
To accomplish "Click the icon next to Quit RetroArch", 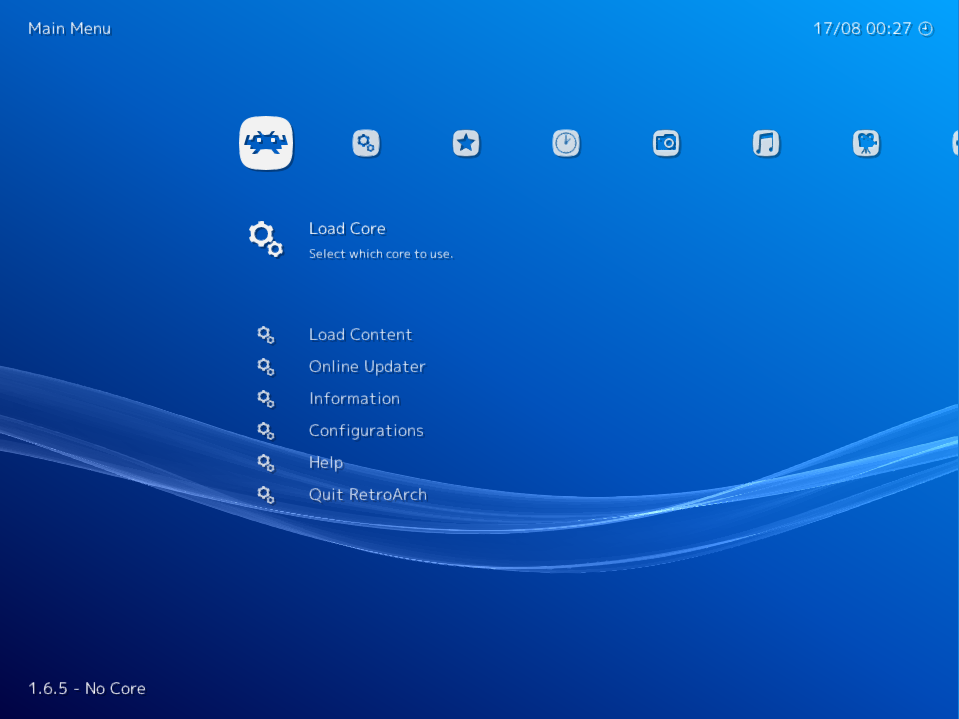I will (x=266, y=494).
